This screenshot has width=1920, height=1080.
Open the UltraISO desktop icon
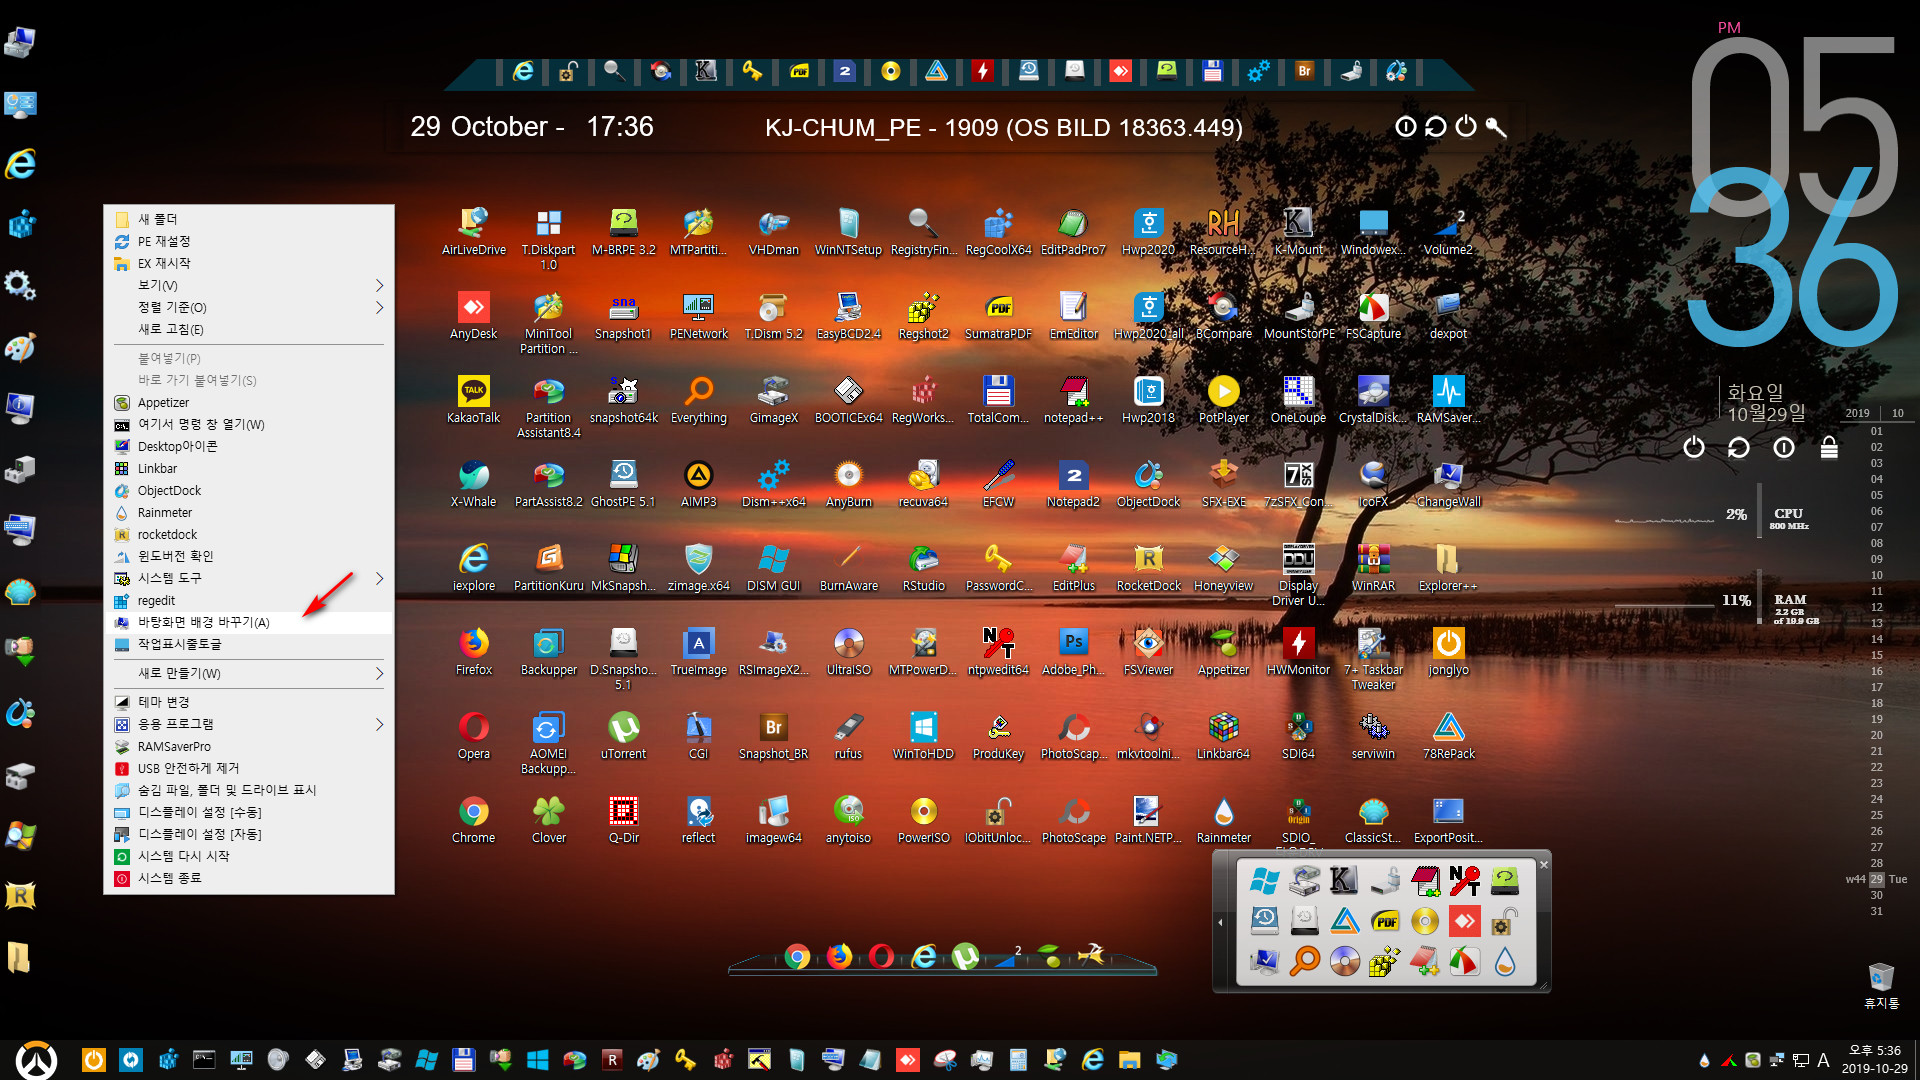click(848, 652)
